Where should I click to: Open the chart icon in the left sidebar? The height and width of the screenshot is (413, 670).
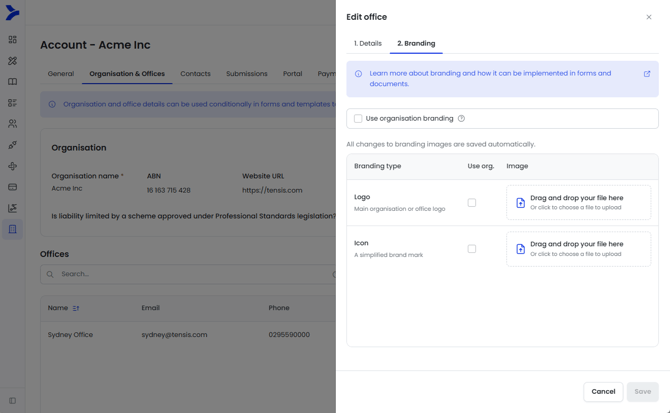tap(12, 208)
